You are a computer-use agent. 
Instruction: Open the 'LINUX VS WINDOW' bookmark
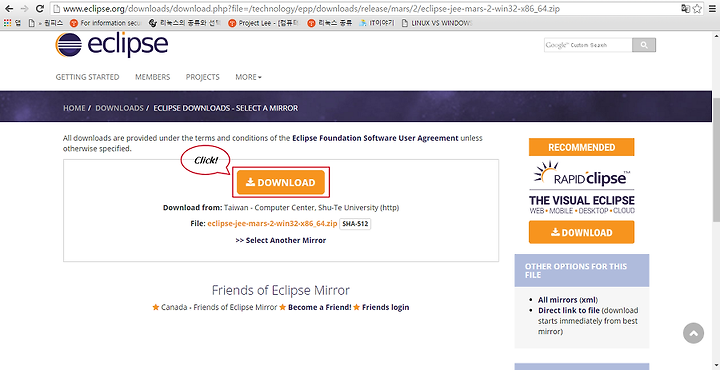tap(436, 22)
